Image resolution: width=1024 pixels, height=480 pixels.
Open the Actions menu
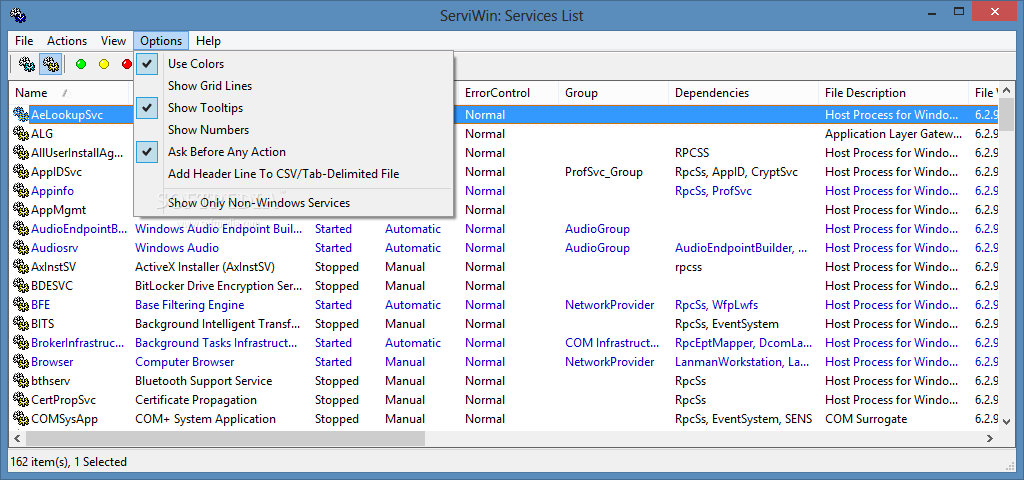pyautogui.click(x=67, y=40)
